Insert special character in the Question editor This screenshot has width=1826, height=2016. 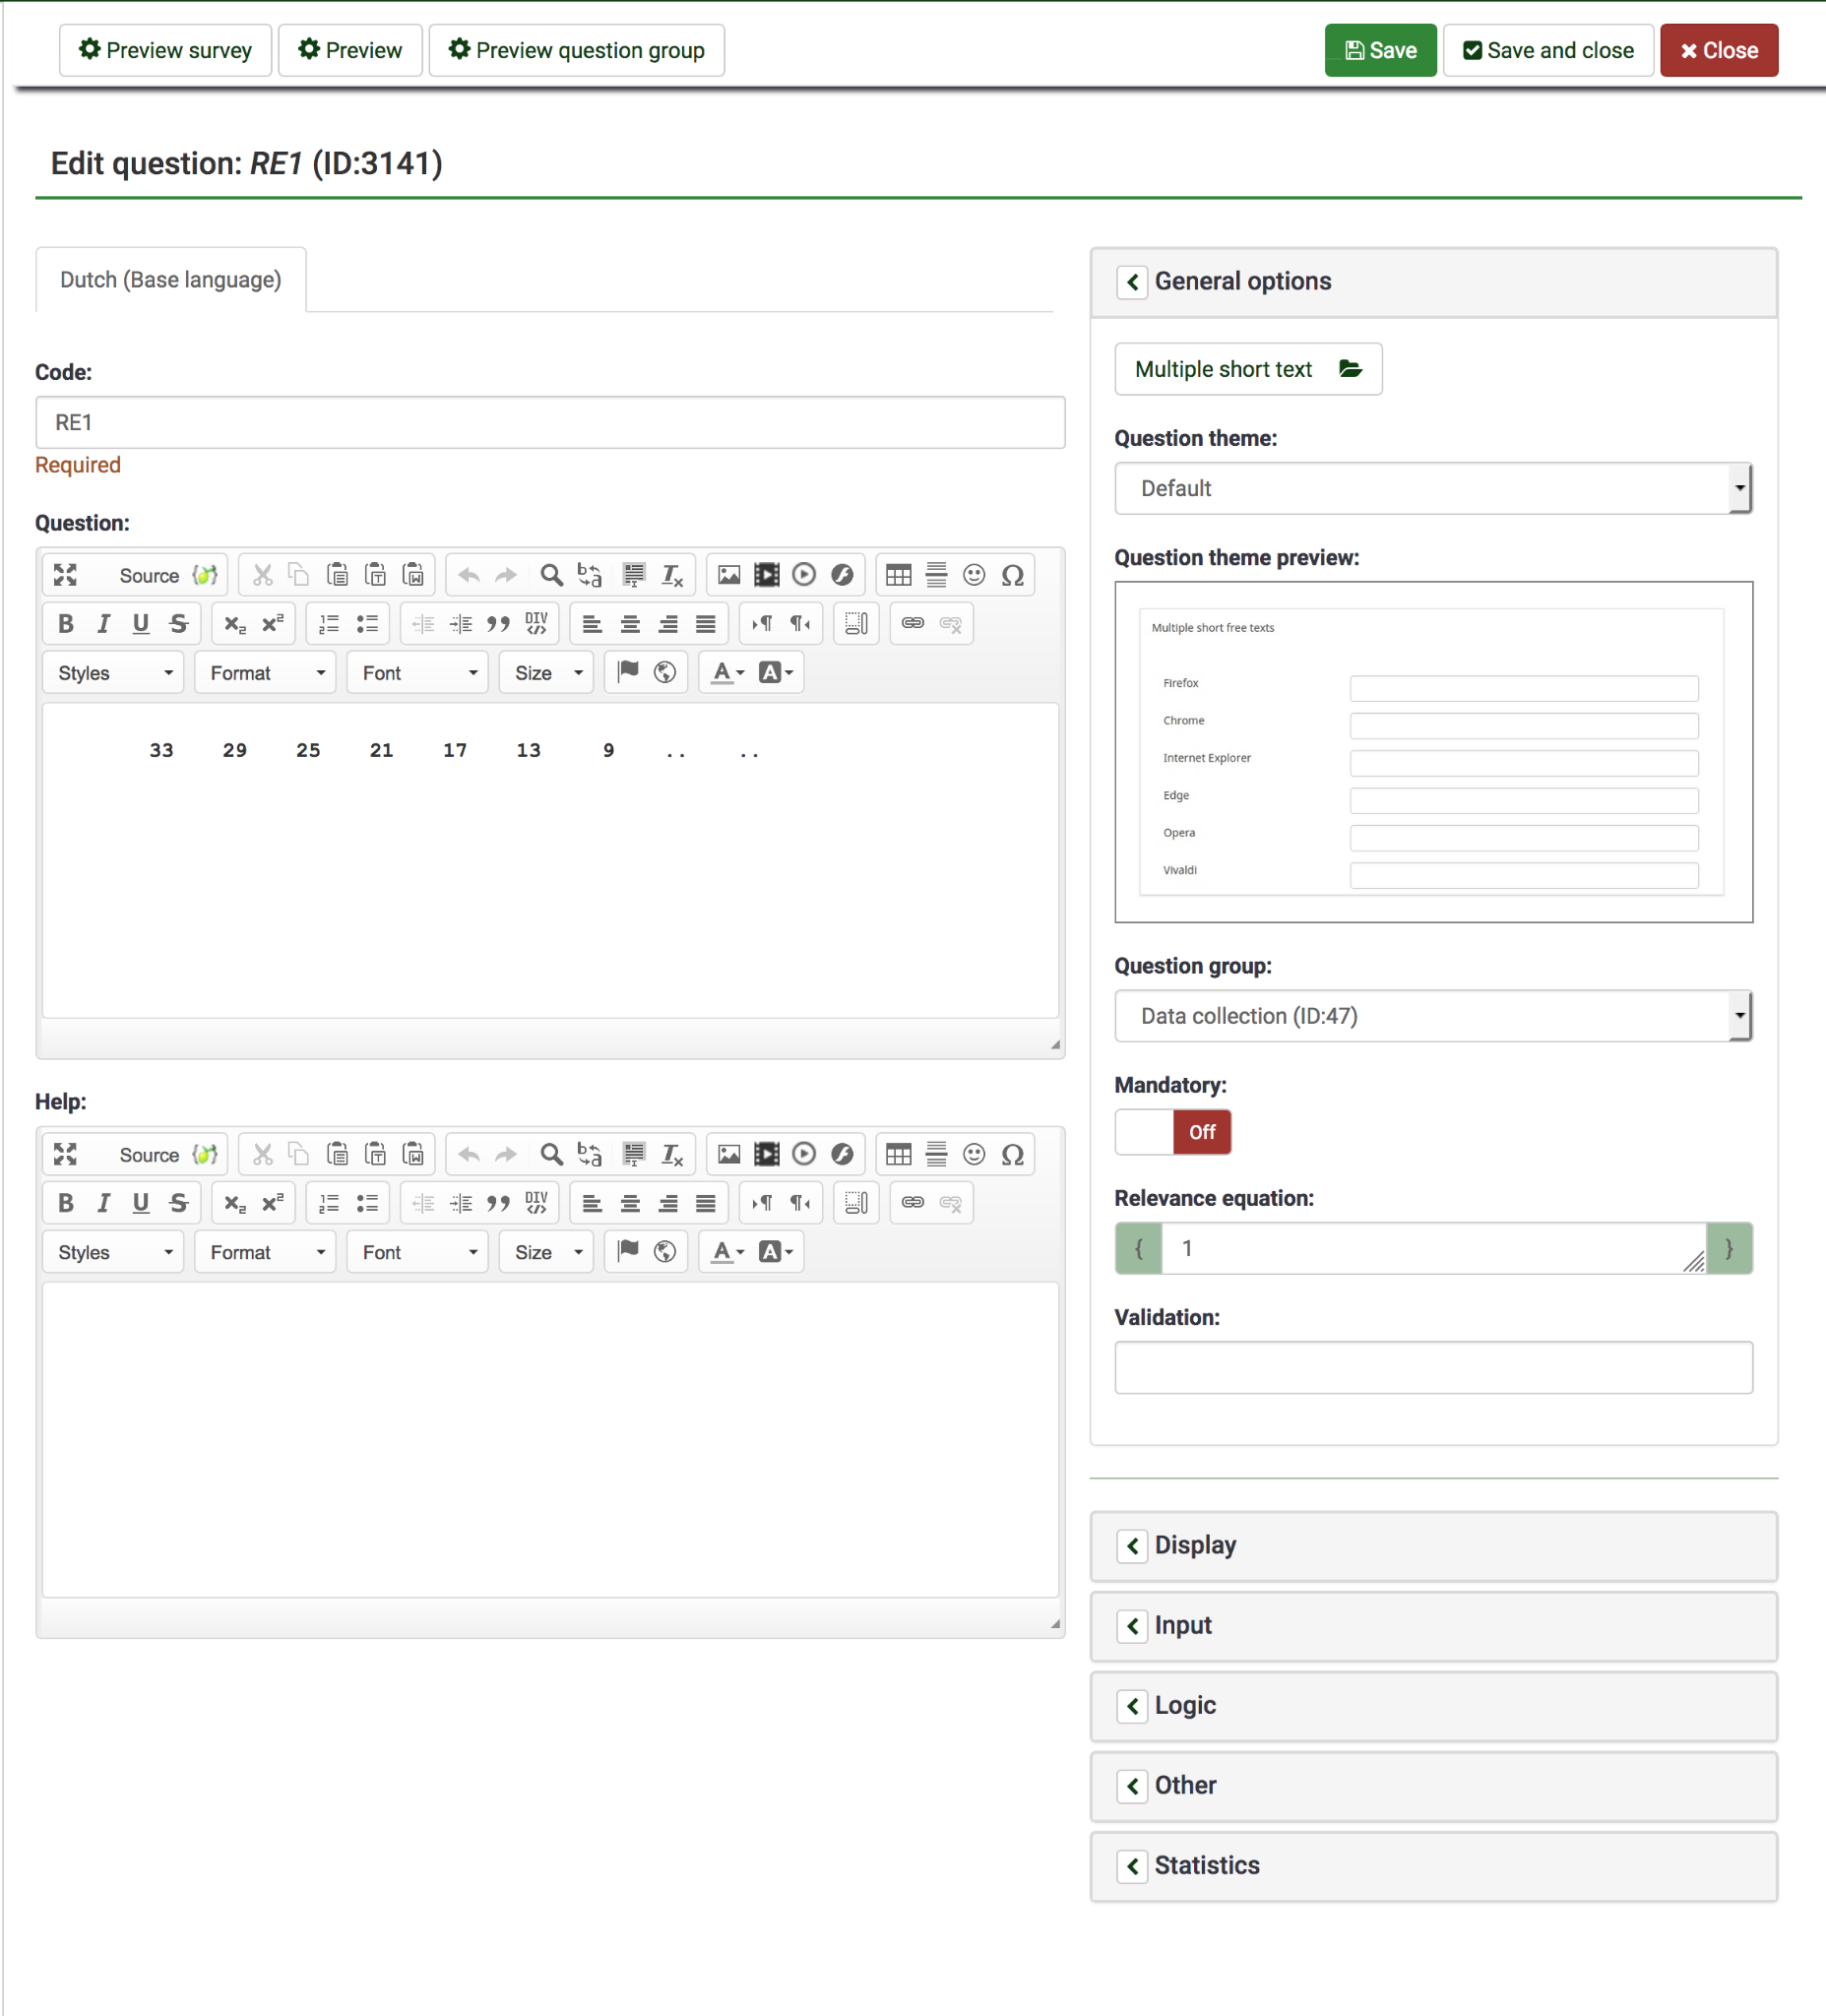(1012, 575)
